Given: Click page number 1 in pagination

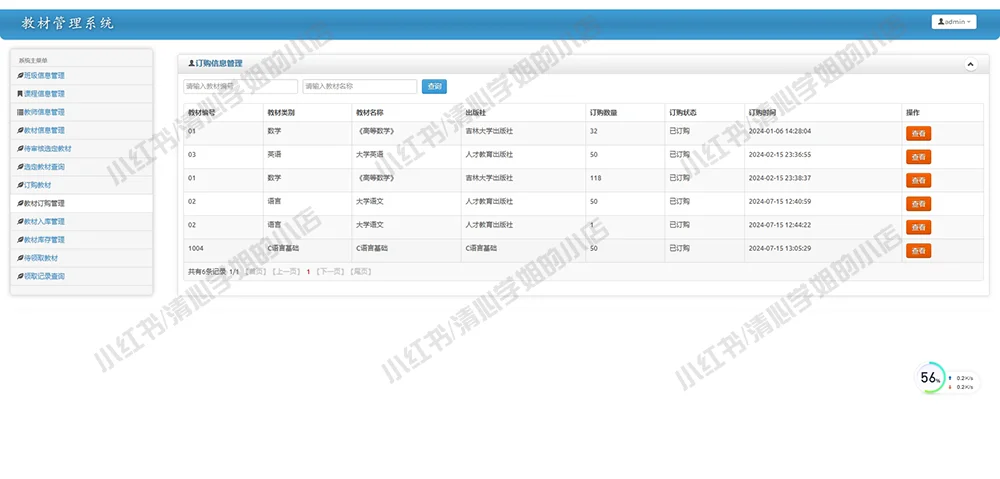Looking at the screenshot, I should 309,272.
